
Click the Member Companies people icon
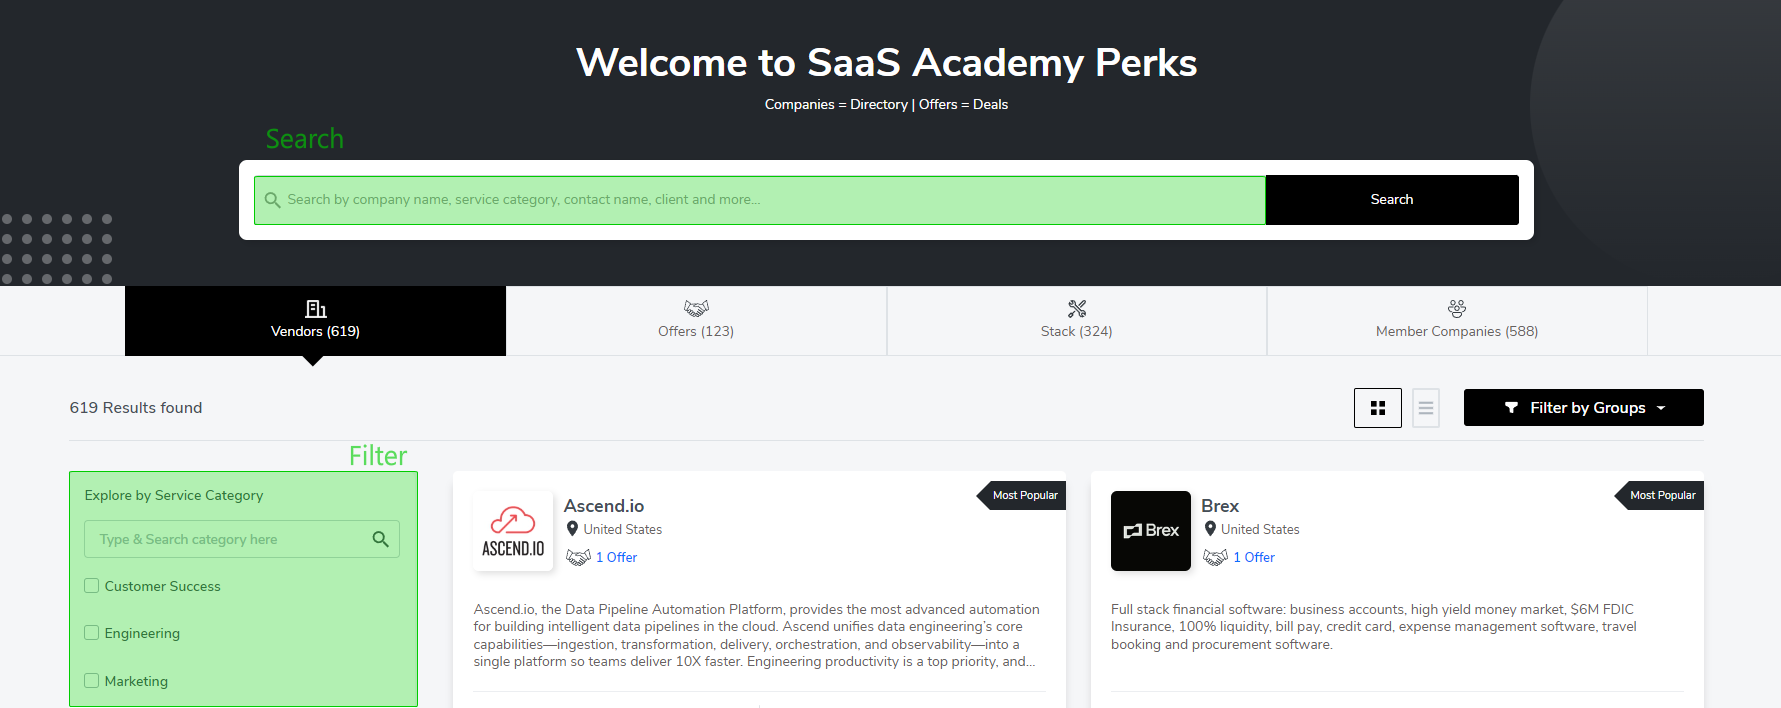click(x=1457, y=309)
